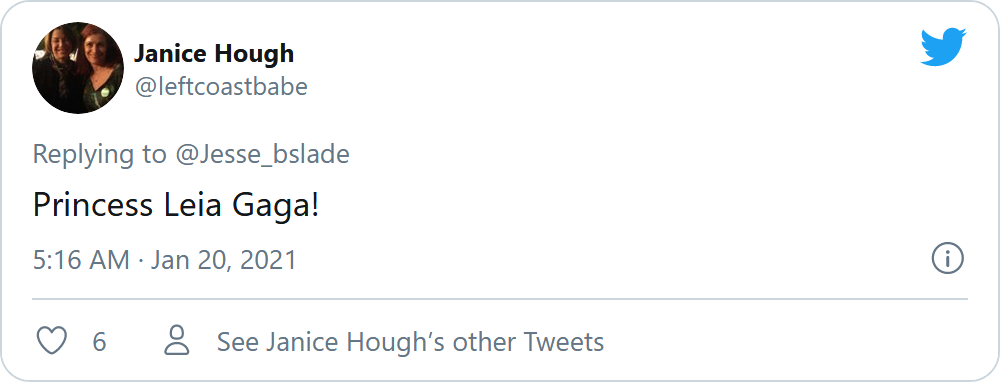Select the word "Princess" in the tweet
This screenshot has width=1000, height=382.
(92, 205)
